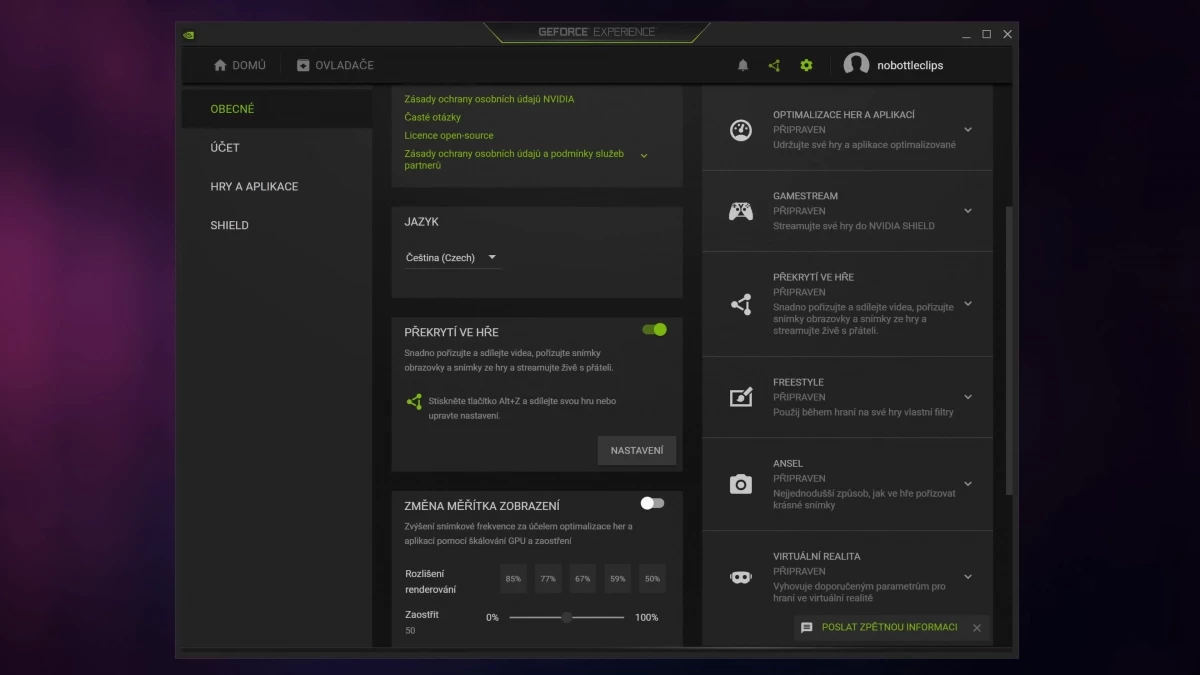Click the speedometer icon for optimalizace her
The width and height of the screenshot is (1200, 675).
pos(741,130)
